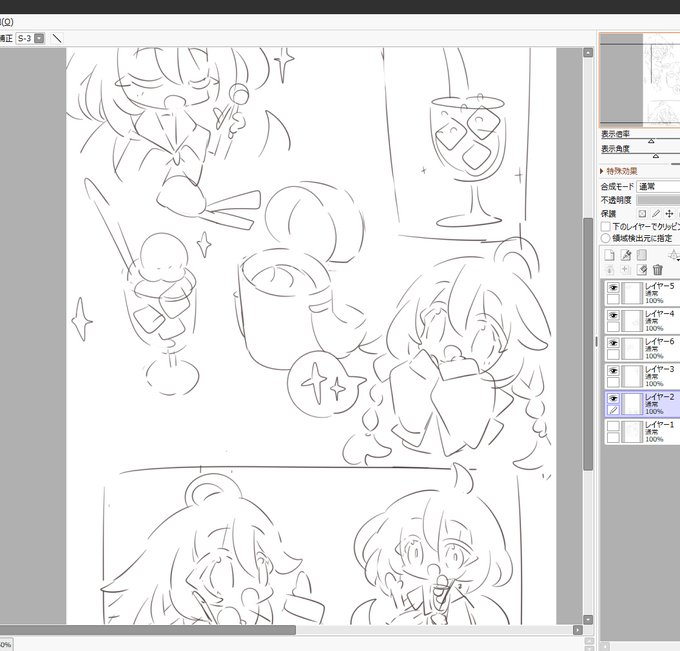Toggle move protection cross-arrow icon
This screenshot has height=651, width=680.
[x=669, y=213]
